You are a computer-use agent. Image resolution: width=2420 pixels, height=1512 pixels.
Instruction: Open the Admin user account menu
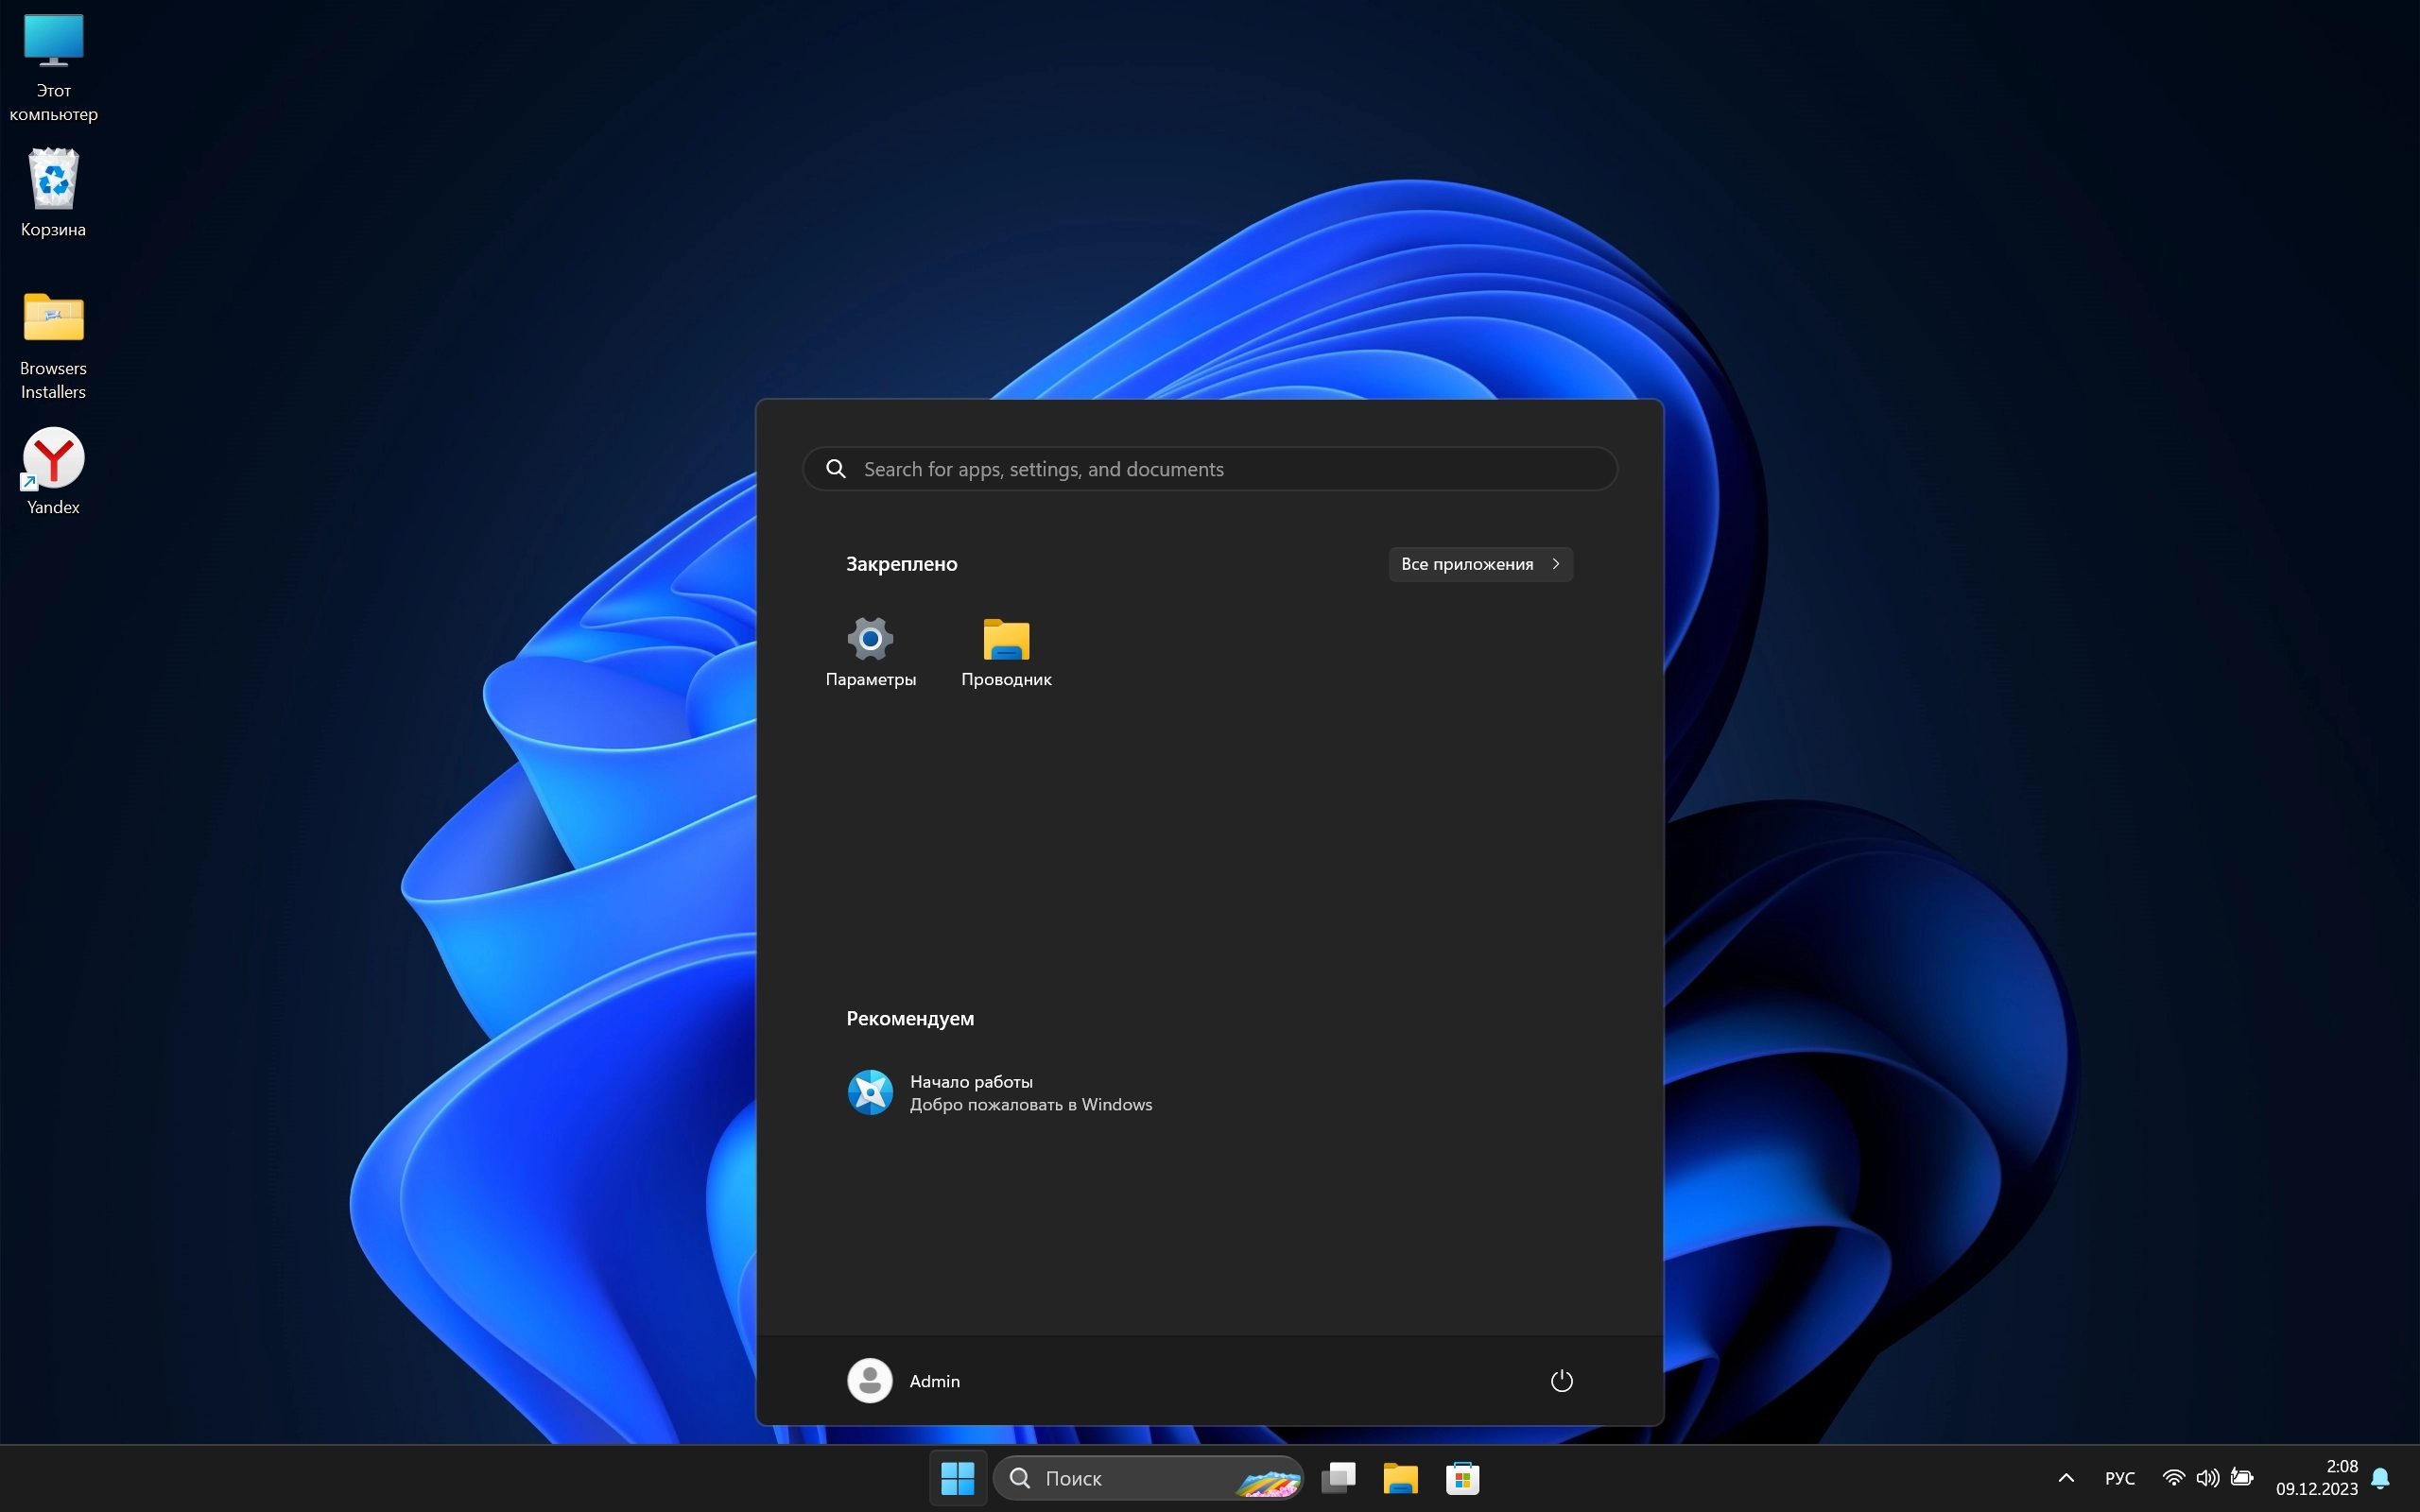[x=904, y=1381]
